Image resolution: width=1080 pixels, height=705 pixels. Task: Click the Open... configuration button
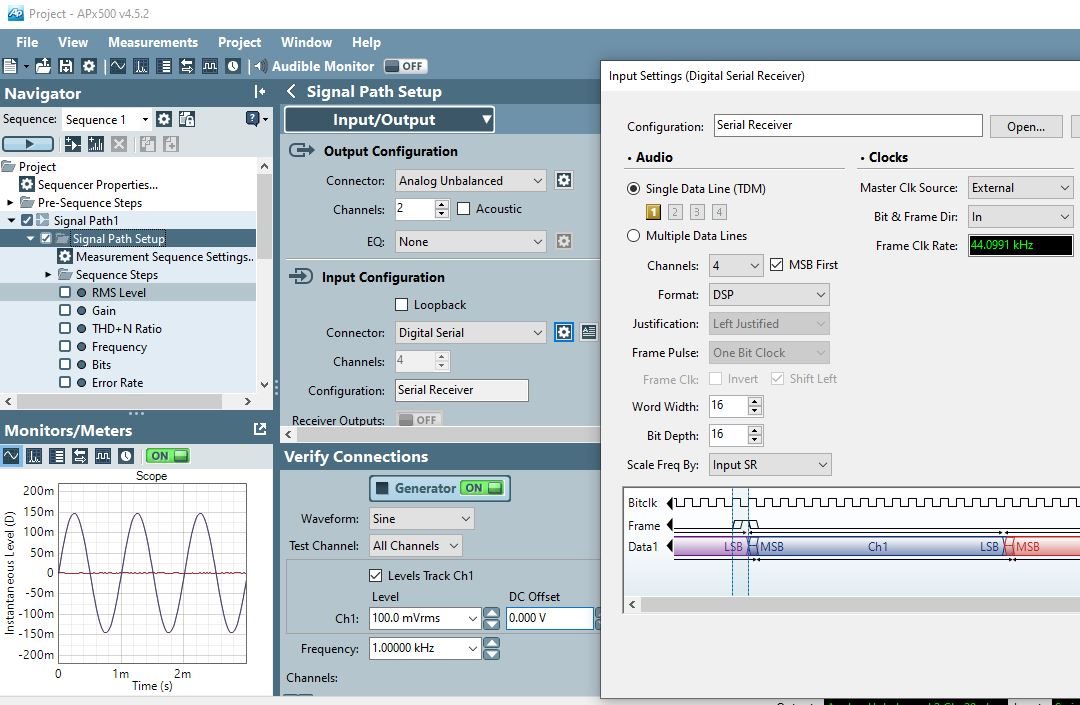coord(1026,127)
